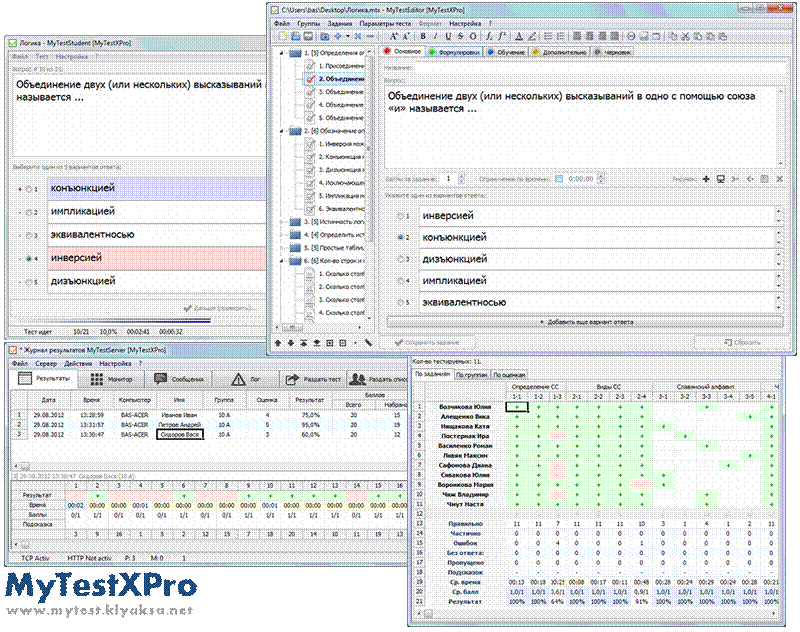Choose radio 5 дизъюнкцией in MyTestStudent
800x632 pixels.
(29, 282)
